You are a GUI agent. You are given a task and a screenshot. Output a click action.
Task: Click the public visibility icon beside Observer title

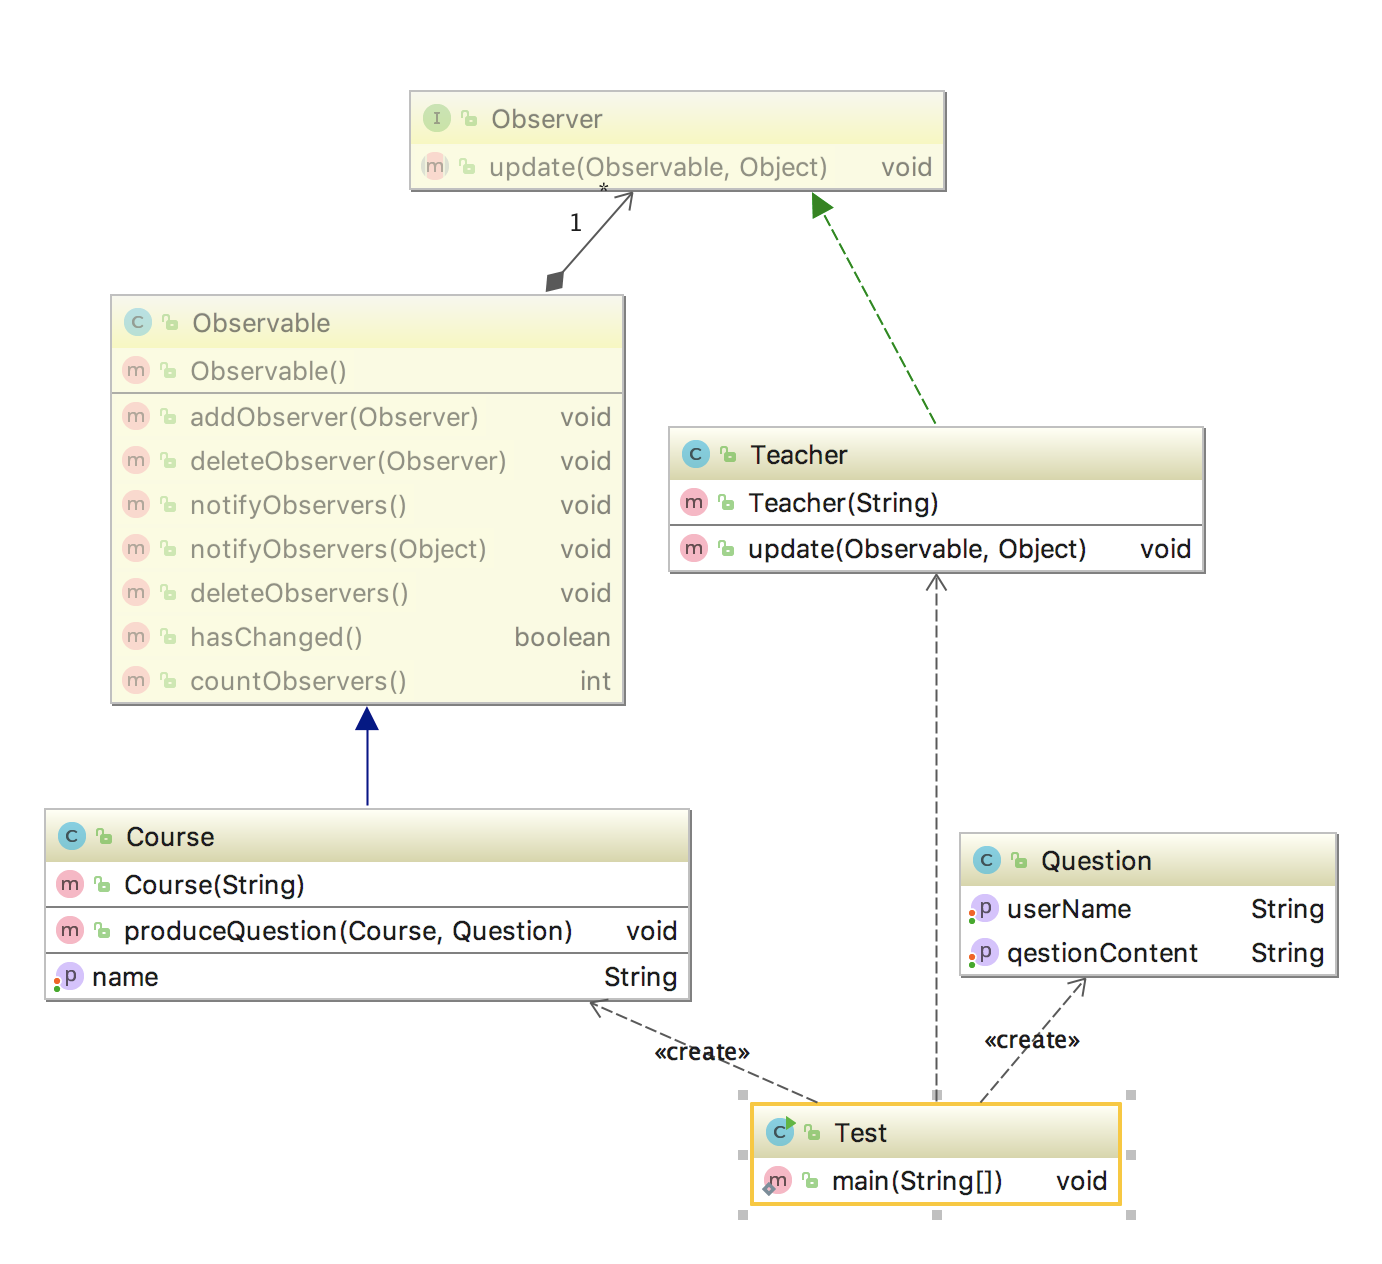[469, 118]
